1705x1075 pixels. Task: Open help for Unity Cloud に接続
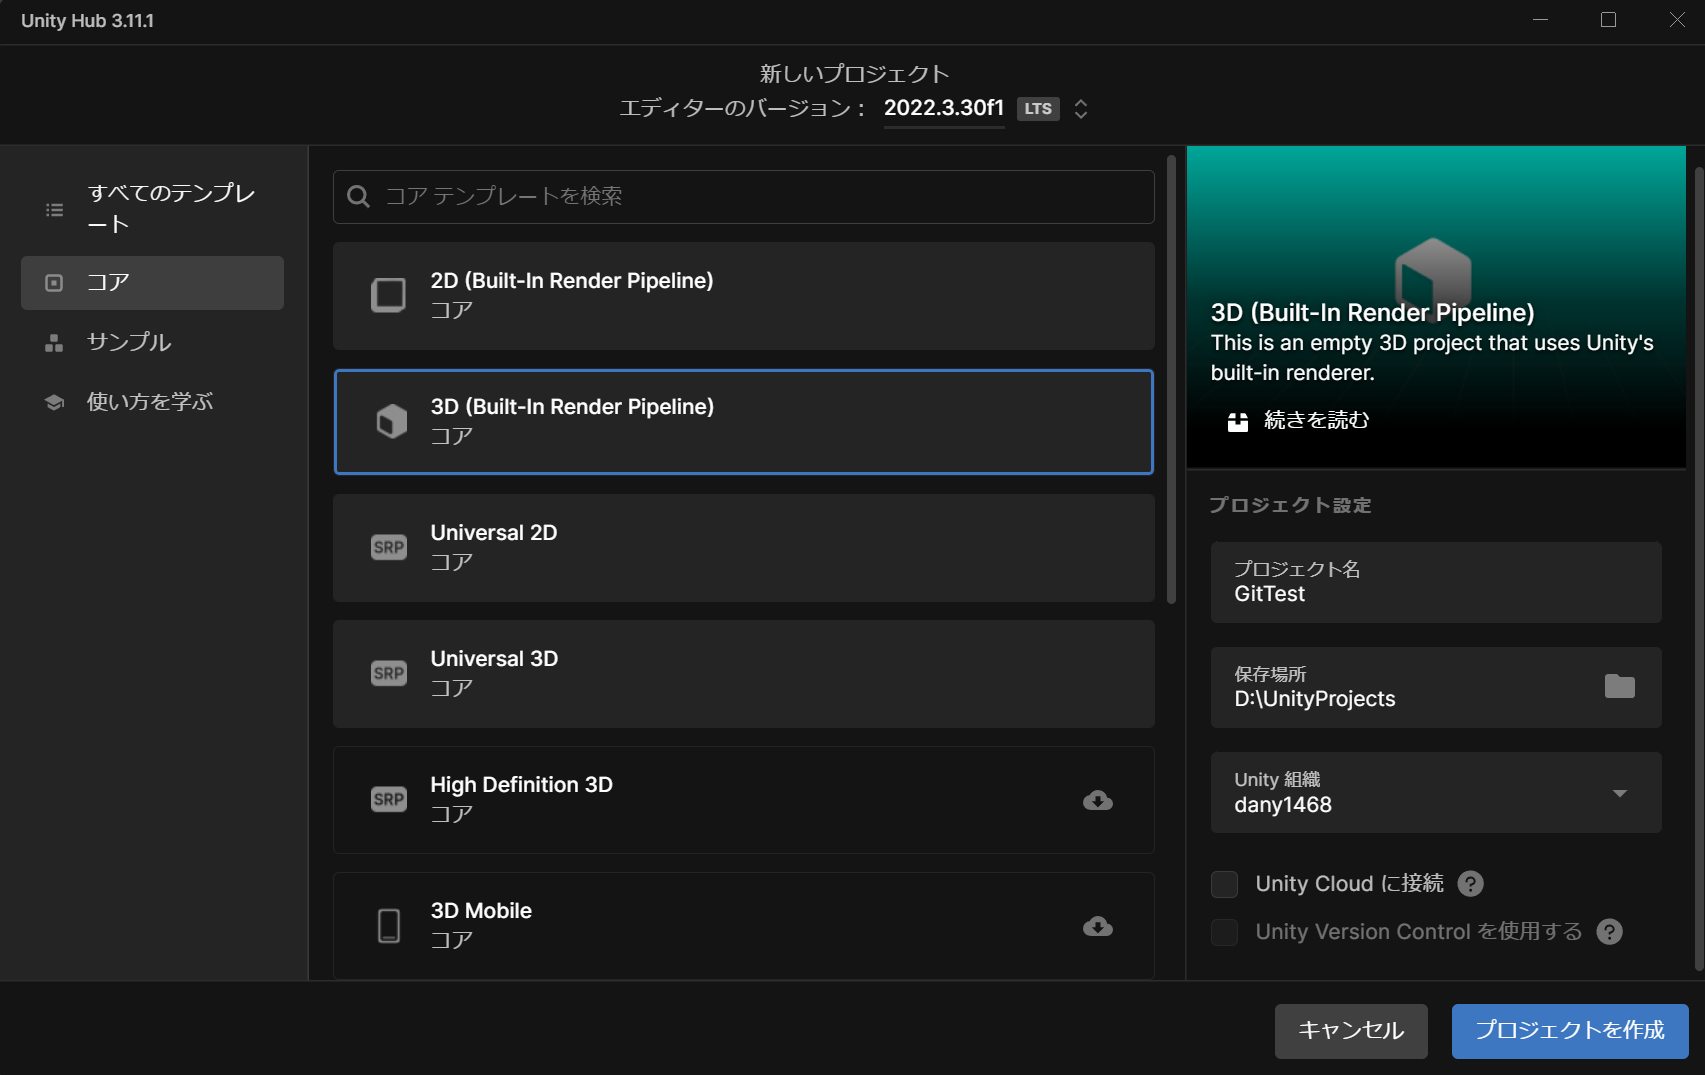pos(1470,884)
